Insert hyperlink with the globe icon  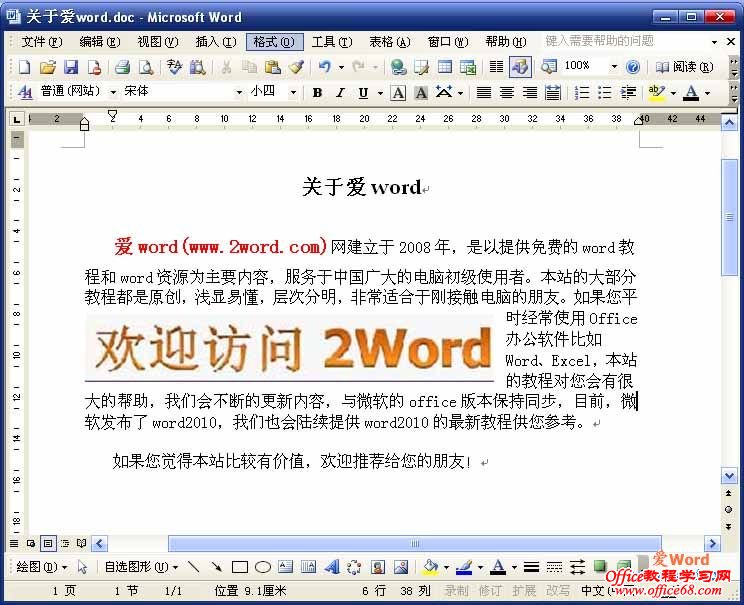coord(398,67)
